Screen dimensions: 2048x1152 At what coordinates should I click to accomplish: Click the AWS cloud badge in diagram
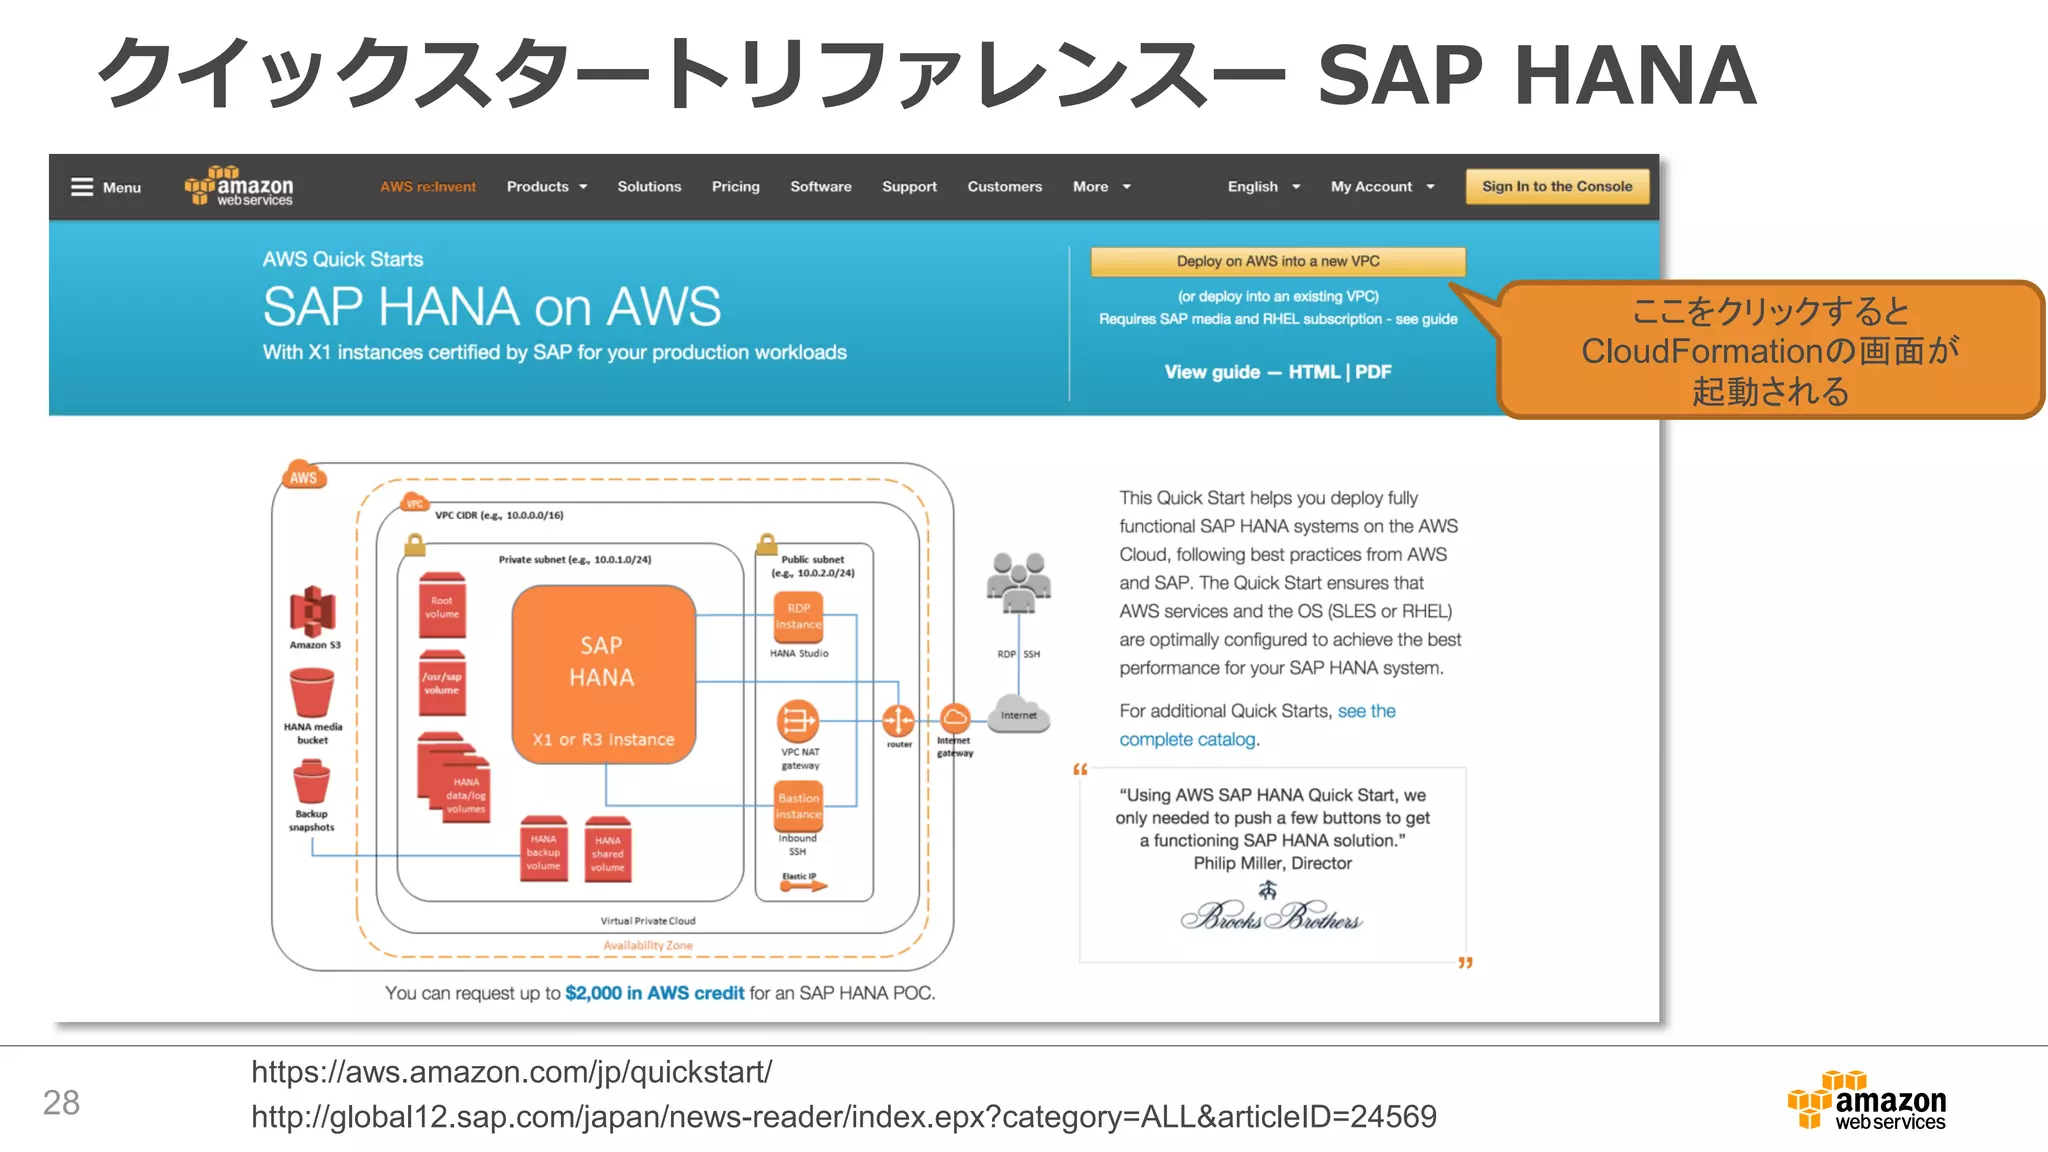(304, 476)
